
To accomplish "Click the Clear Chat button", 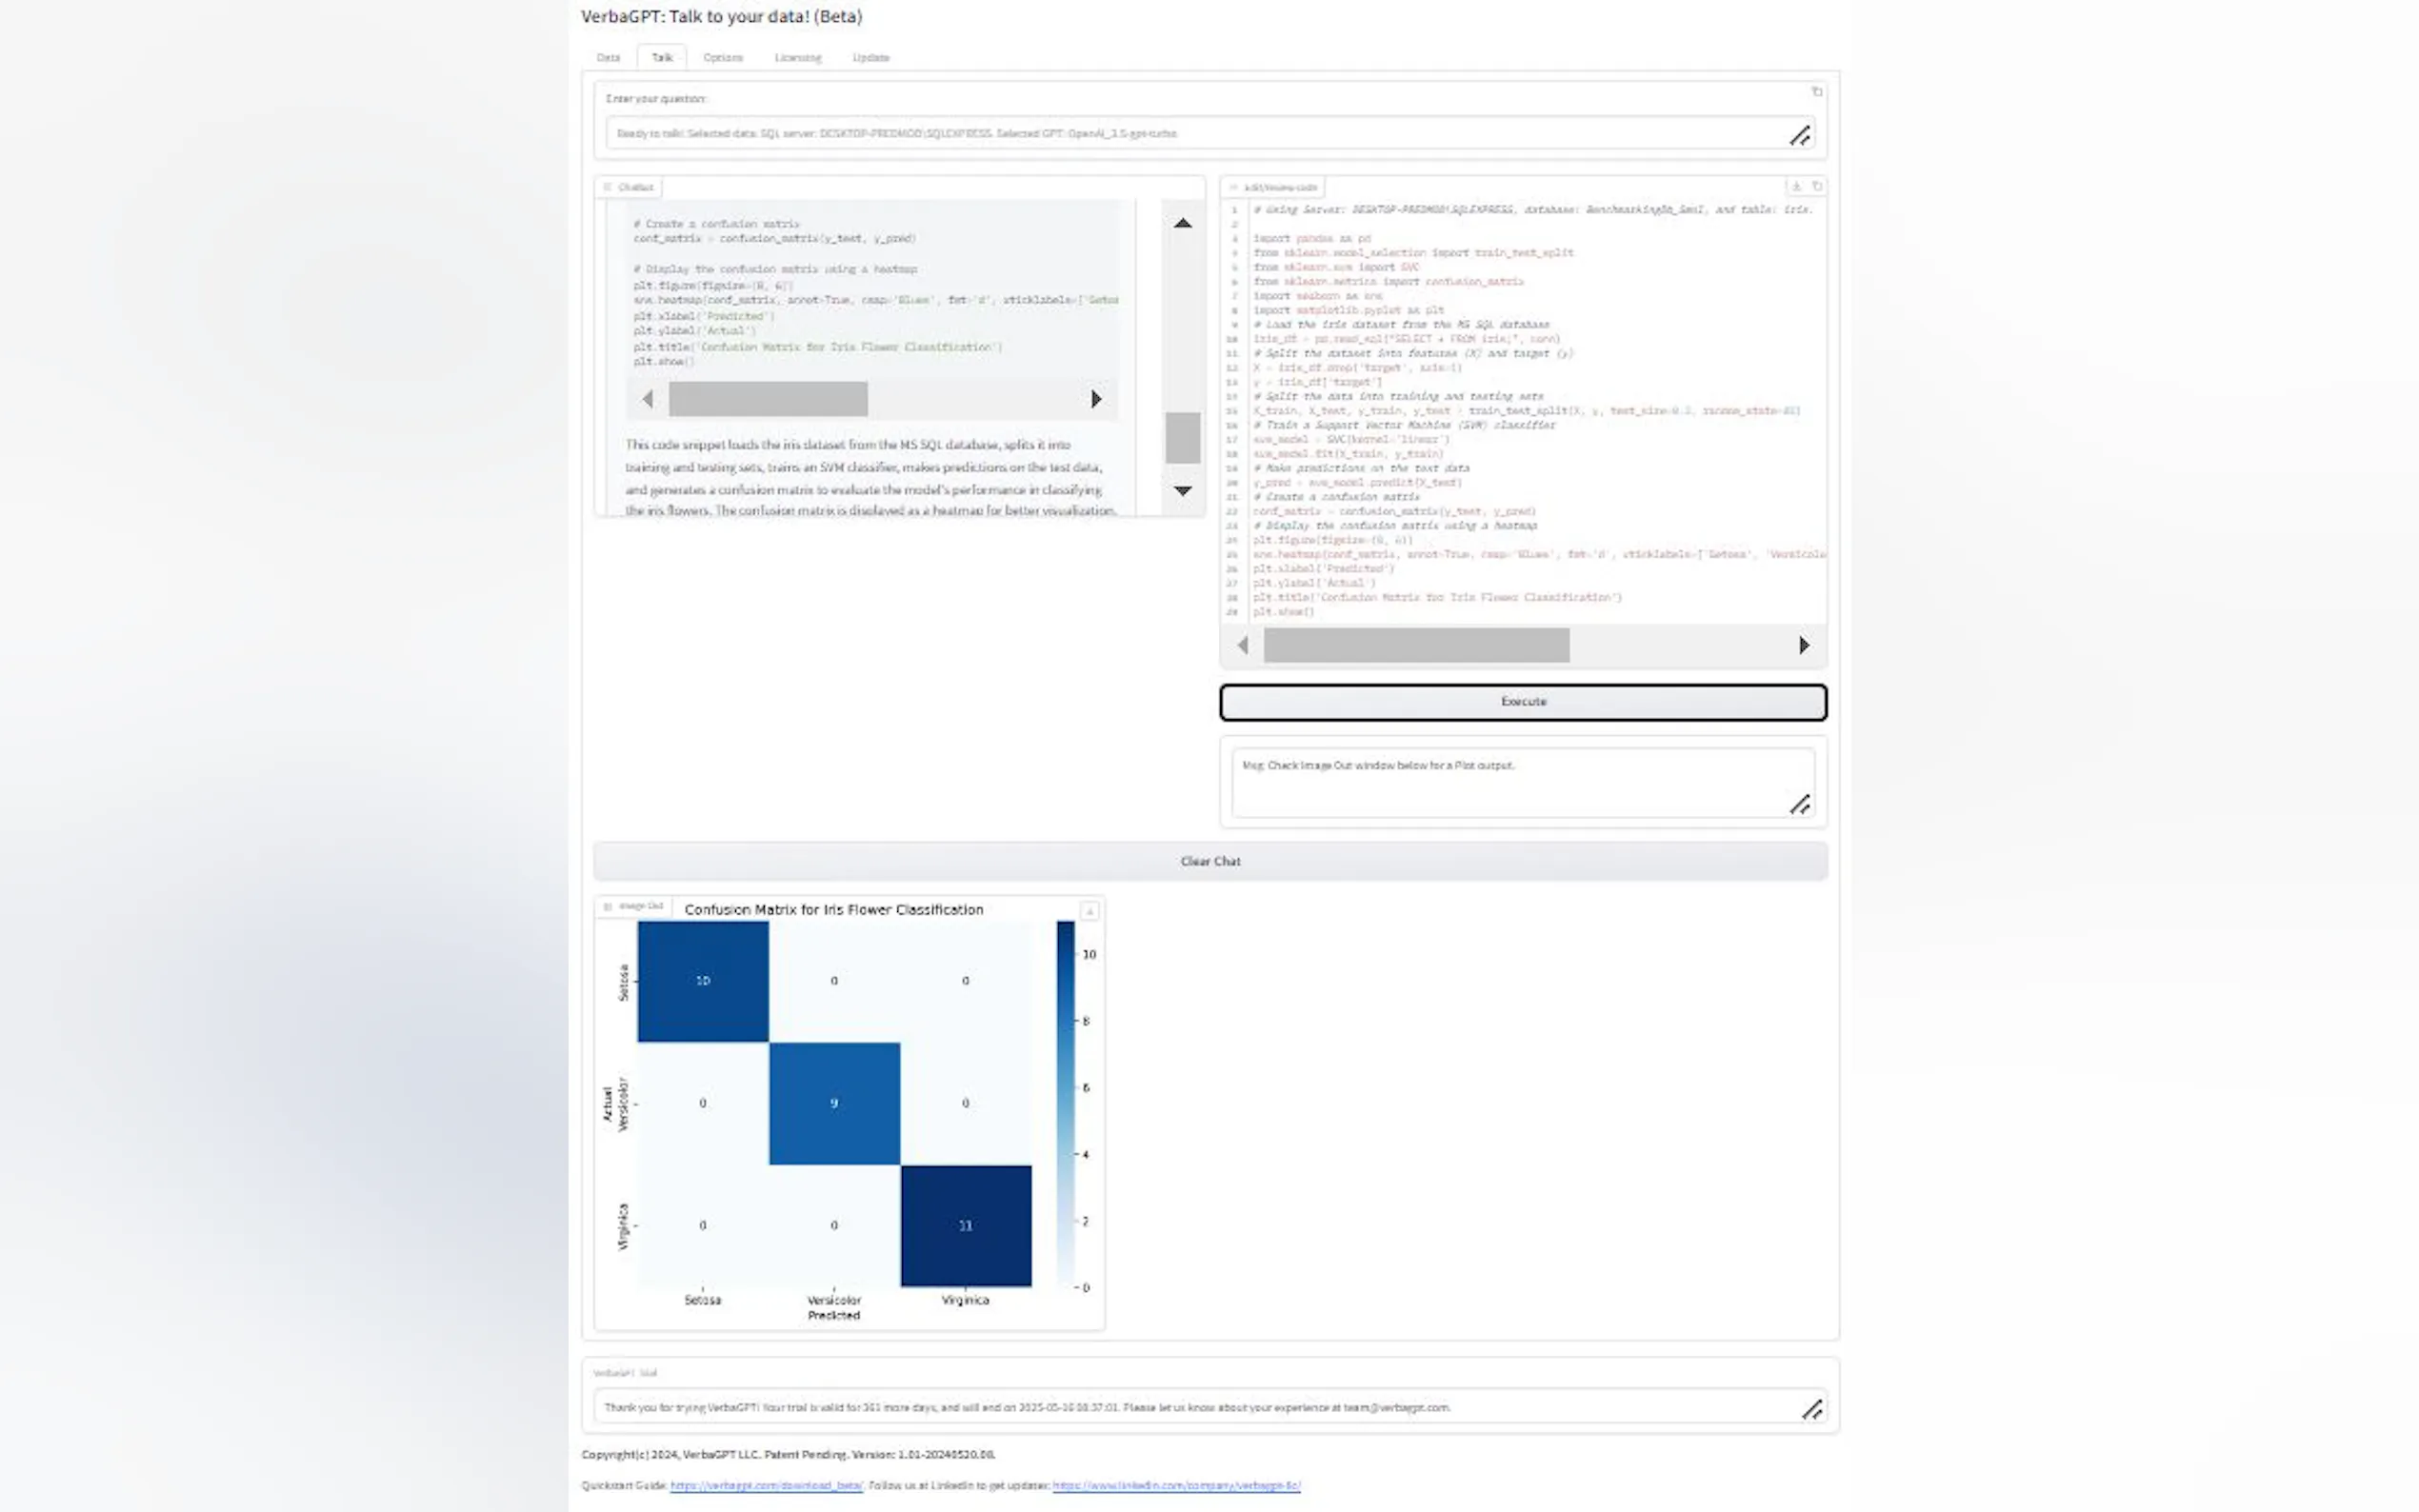I will 1210,861.
